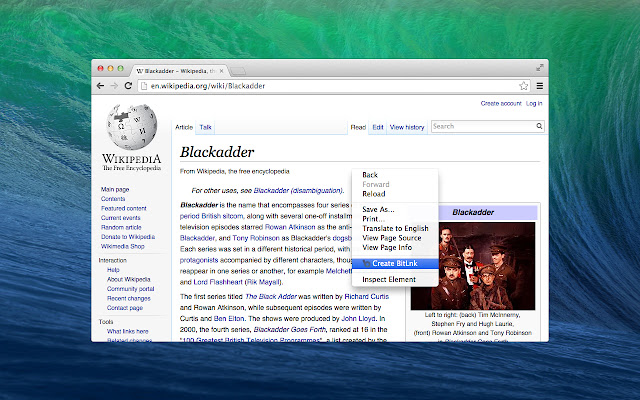Click Create Bitlink in the context menu
Image resolution: width=640 pixels, height=400 pixels.
(x=395, y=263)
